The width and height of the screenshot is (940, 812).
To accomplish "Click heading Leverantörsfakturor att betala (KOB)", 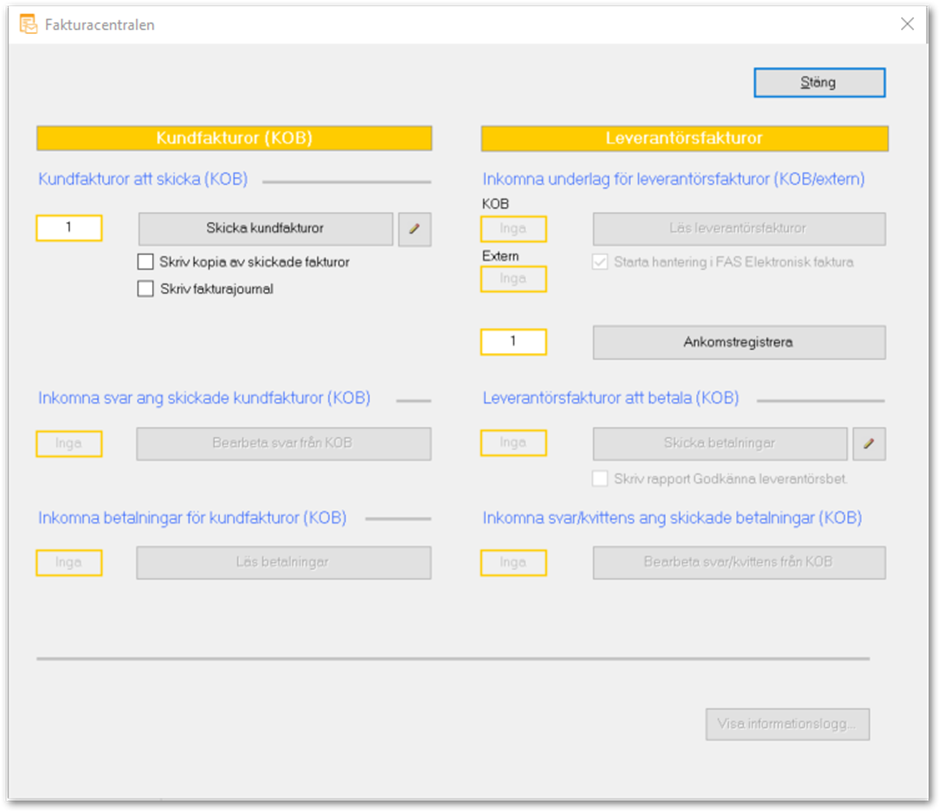I will tap(611, 398).
